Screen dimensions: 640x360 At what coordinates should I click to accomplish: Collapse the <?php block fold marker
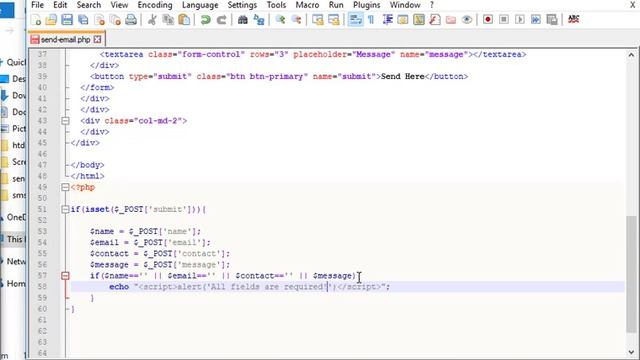(65, 187)
